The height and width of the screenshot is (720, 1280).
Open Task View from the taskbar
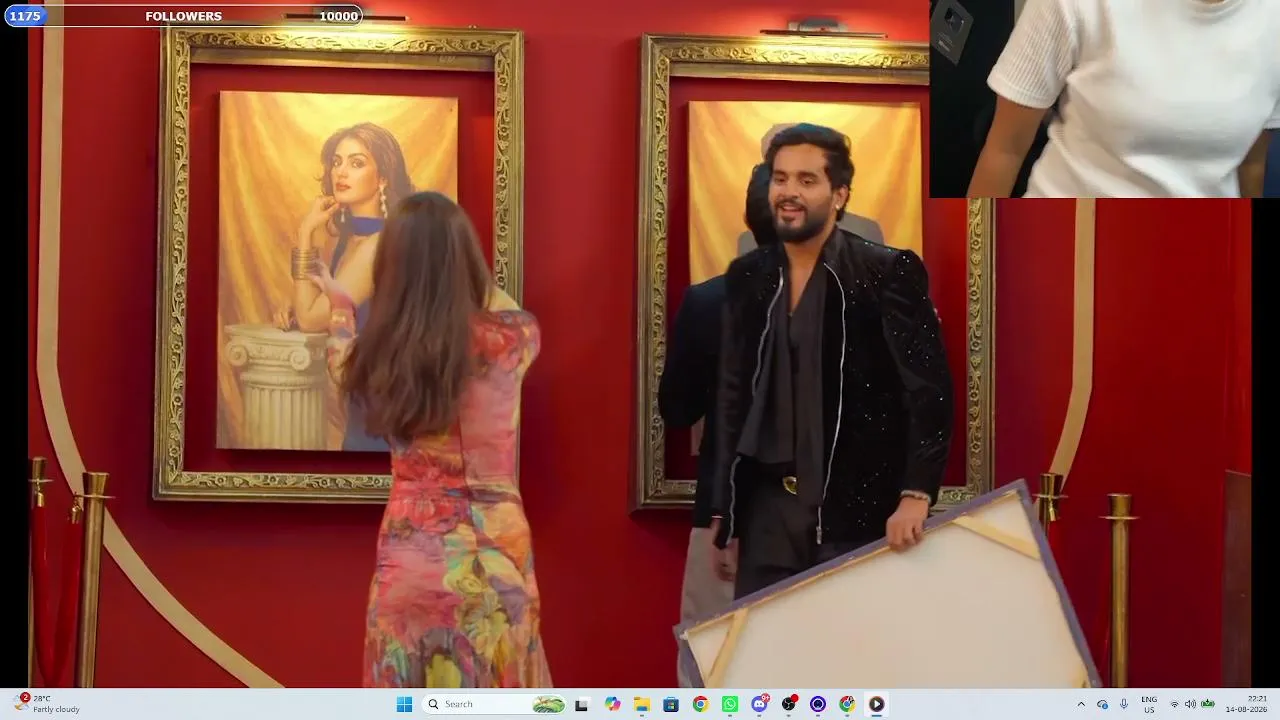coord(581,704)
